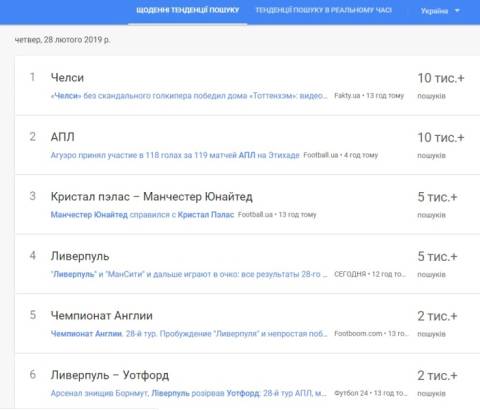Click the СЕГОДНЯ source label
The height and width of the screenshot is (410, 480).
350,274
